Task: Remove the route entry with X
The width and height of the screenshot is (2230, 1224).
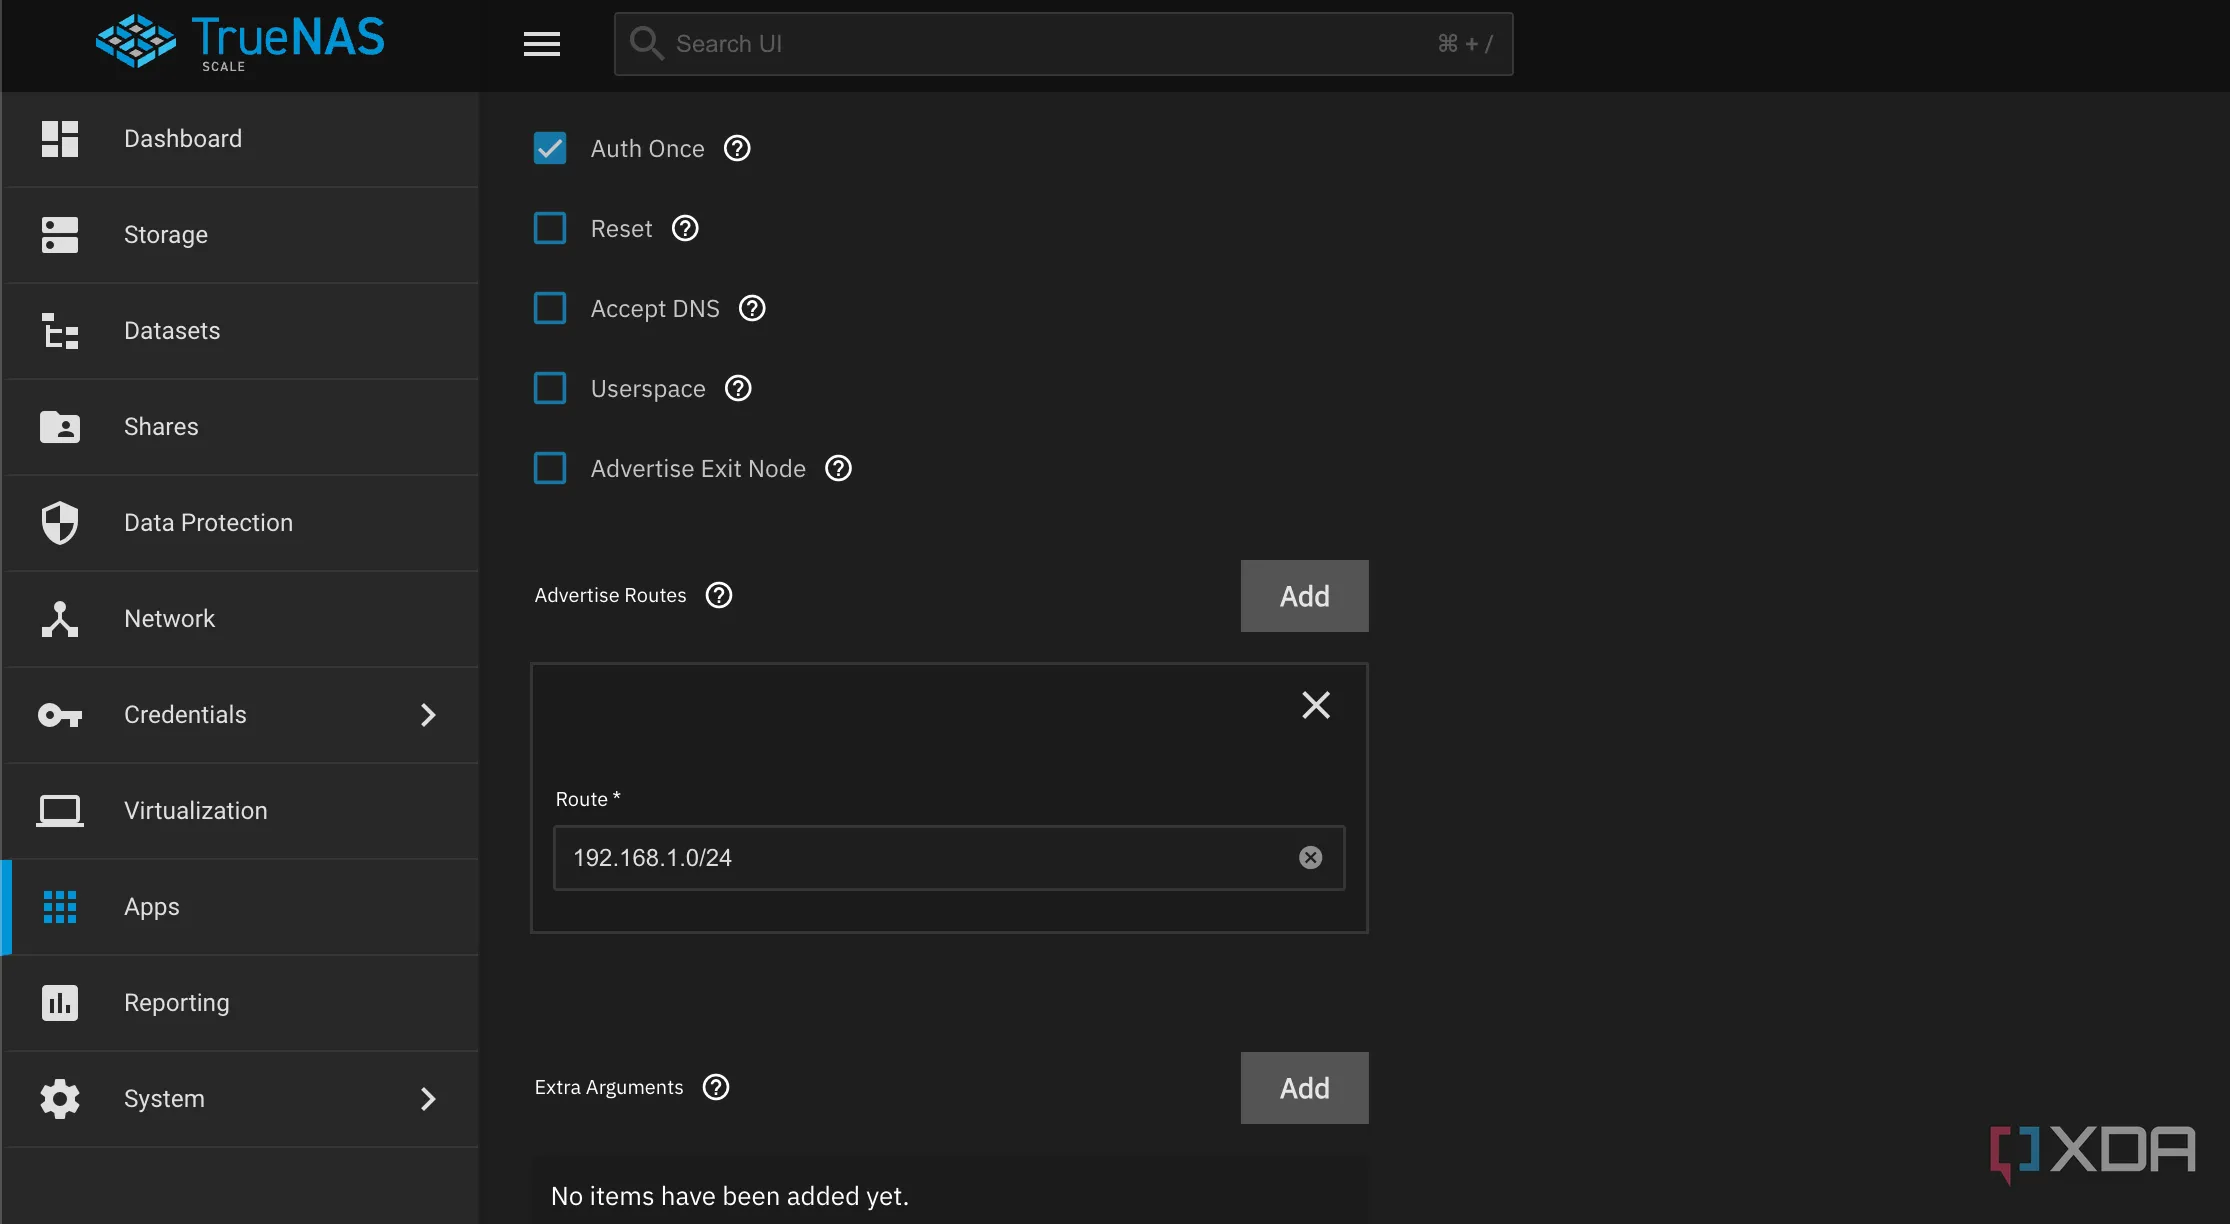Action: 1316,705
